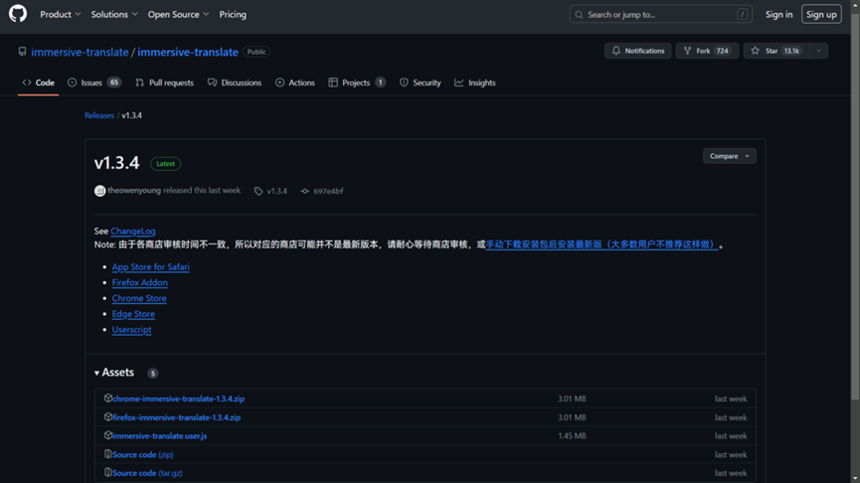Screen dimensions: 860x483
Task: Open the Discussions tab
Action: tap(234, 83)
